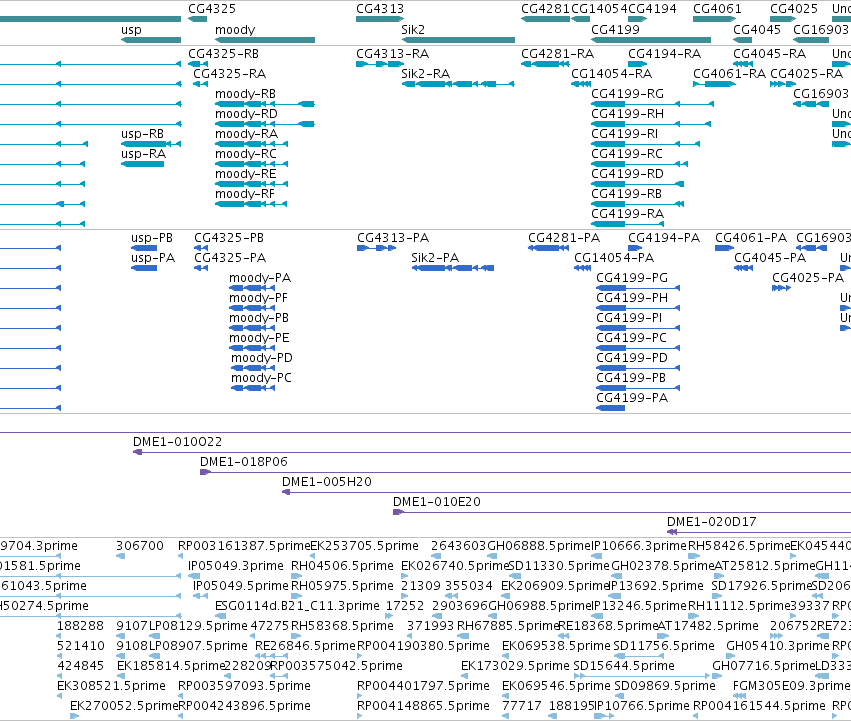Select protein usp-PB
This screenshot has height=721, width=851.
[152, 238]
